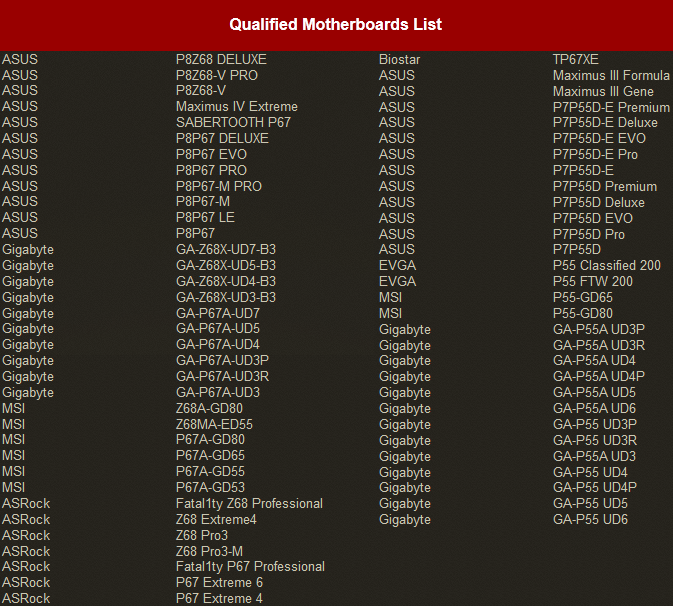Select P8P67-M PRO model text
The width and height of the screenshot is (673, 606).
click(219, 186)
